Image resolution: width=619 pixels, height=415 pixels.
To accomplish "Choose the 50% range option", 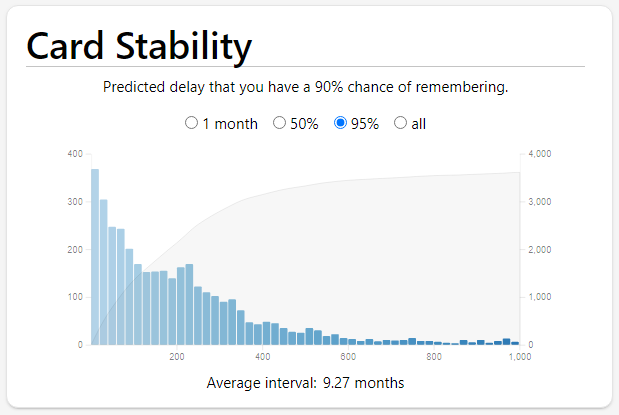I will pyautogui.click(x=279, y=123).
